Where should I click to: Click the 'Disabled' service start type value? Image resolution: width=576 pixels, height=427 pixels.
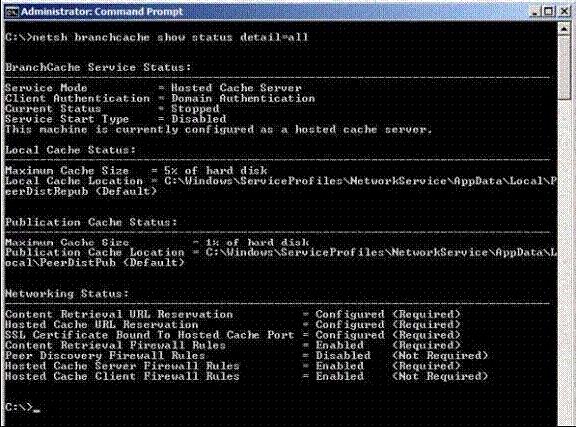coord(199,119)
